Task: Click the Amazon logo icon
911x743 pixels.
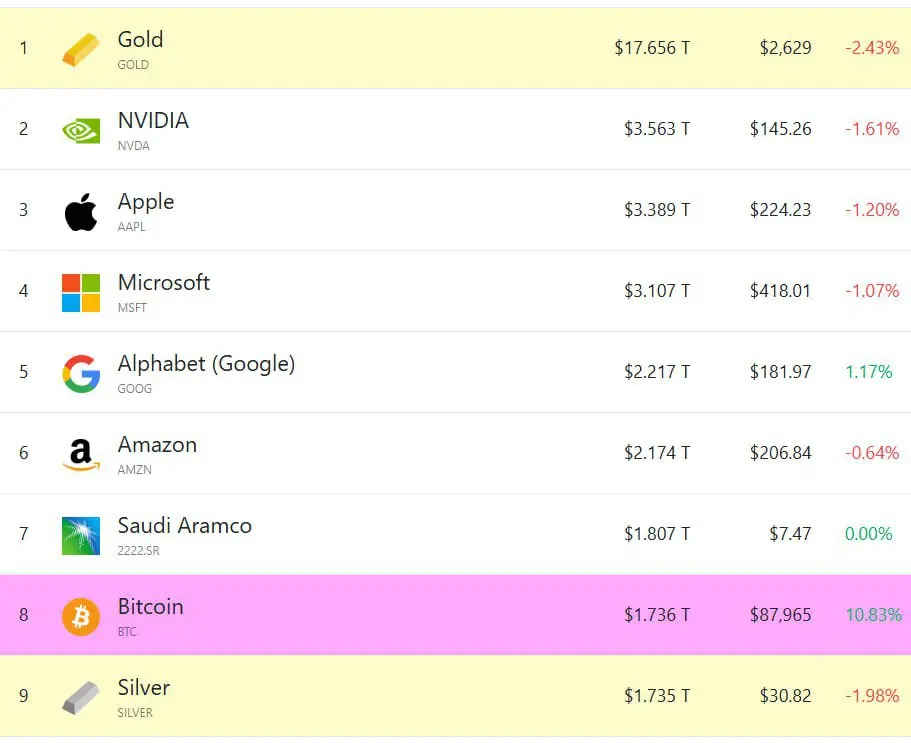Action: coord(81,455)
